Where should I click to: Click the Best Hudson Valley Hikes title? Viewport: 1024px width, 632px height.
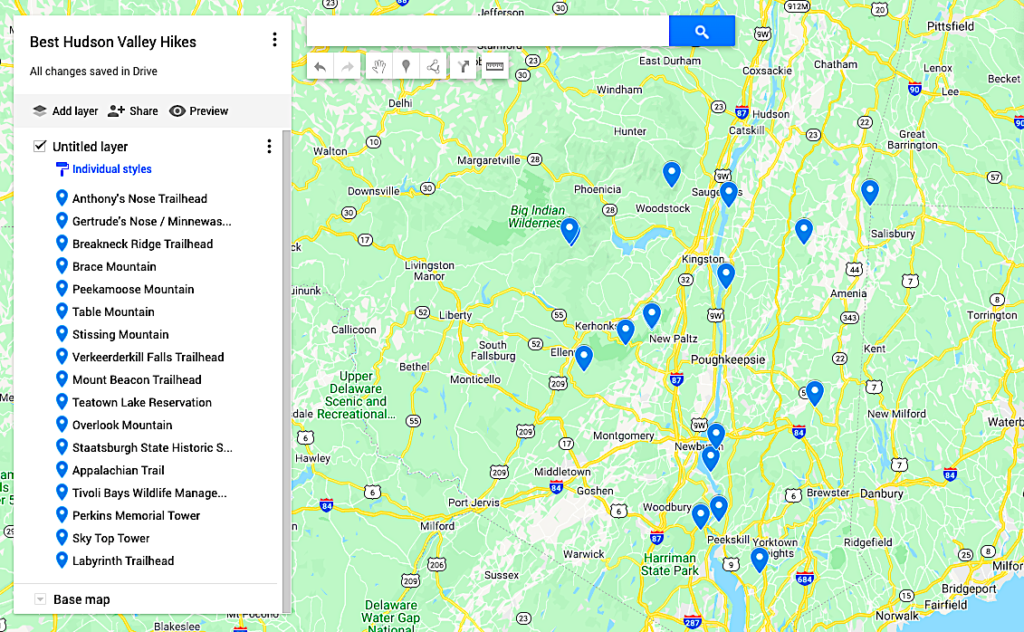coord(113,42)
